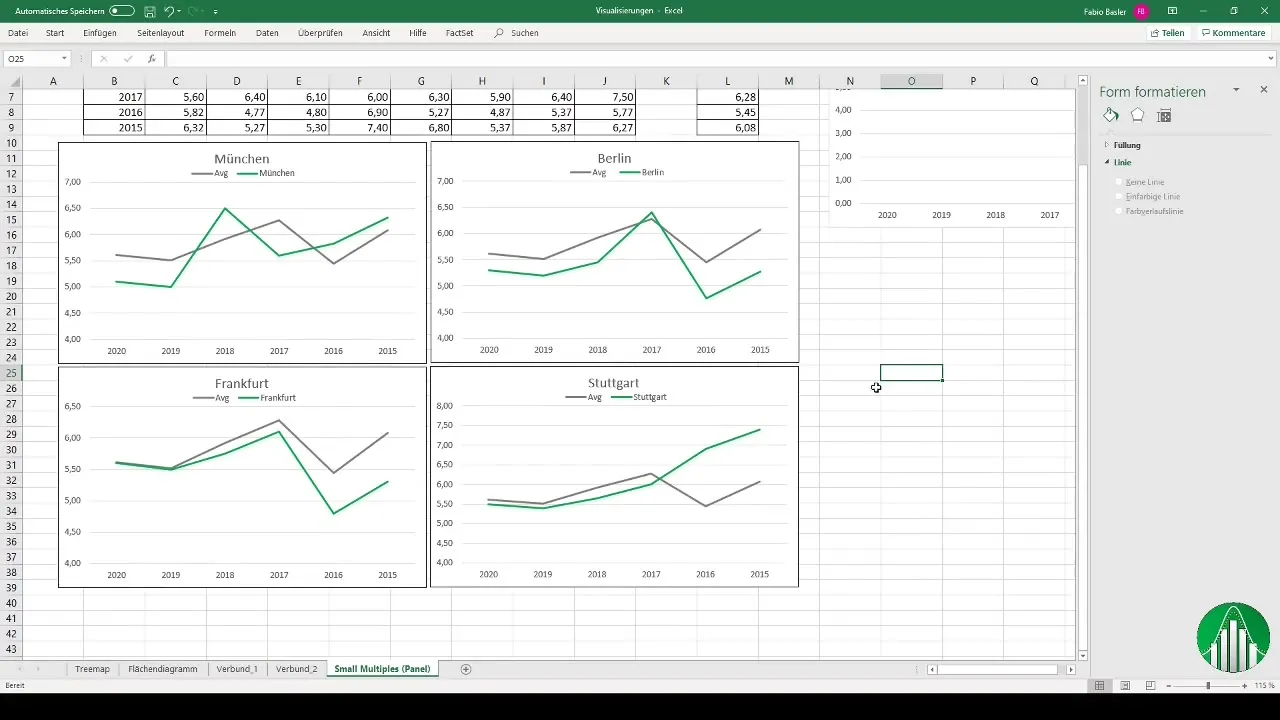Select the Einfarbige Linie radio button
This screenshot has height=720, width=1280.
tap(1118, 197)
